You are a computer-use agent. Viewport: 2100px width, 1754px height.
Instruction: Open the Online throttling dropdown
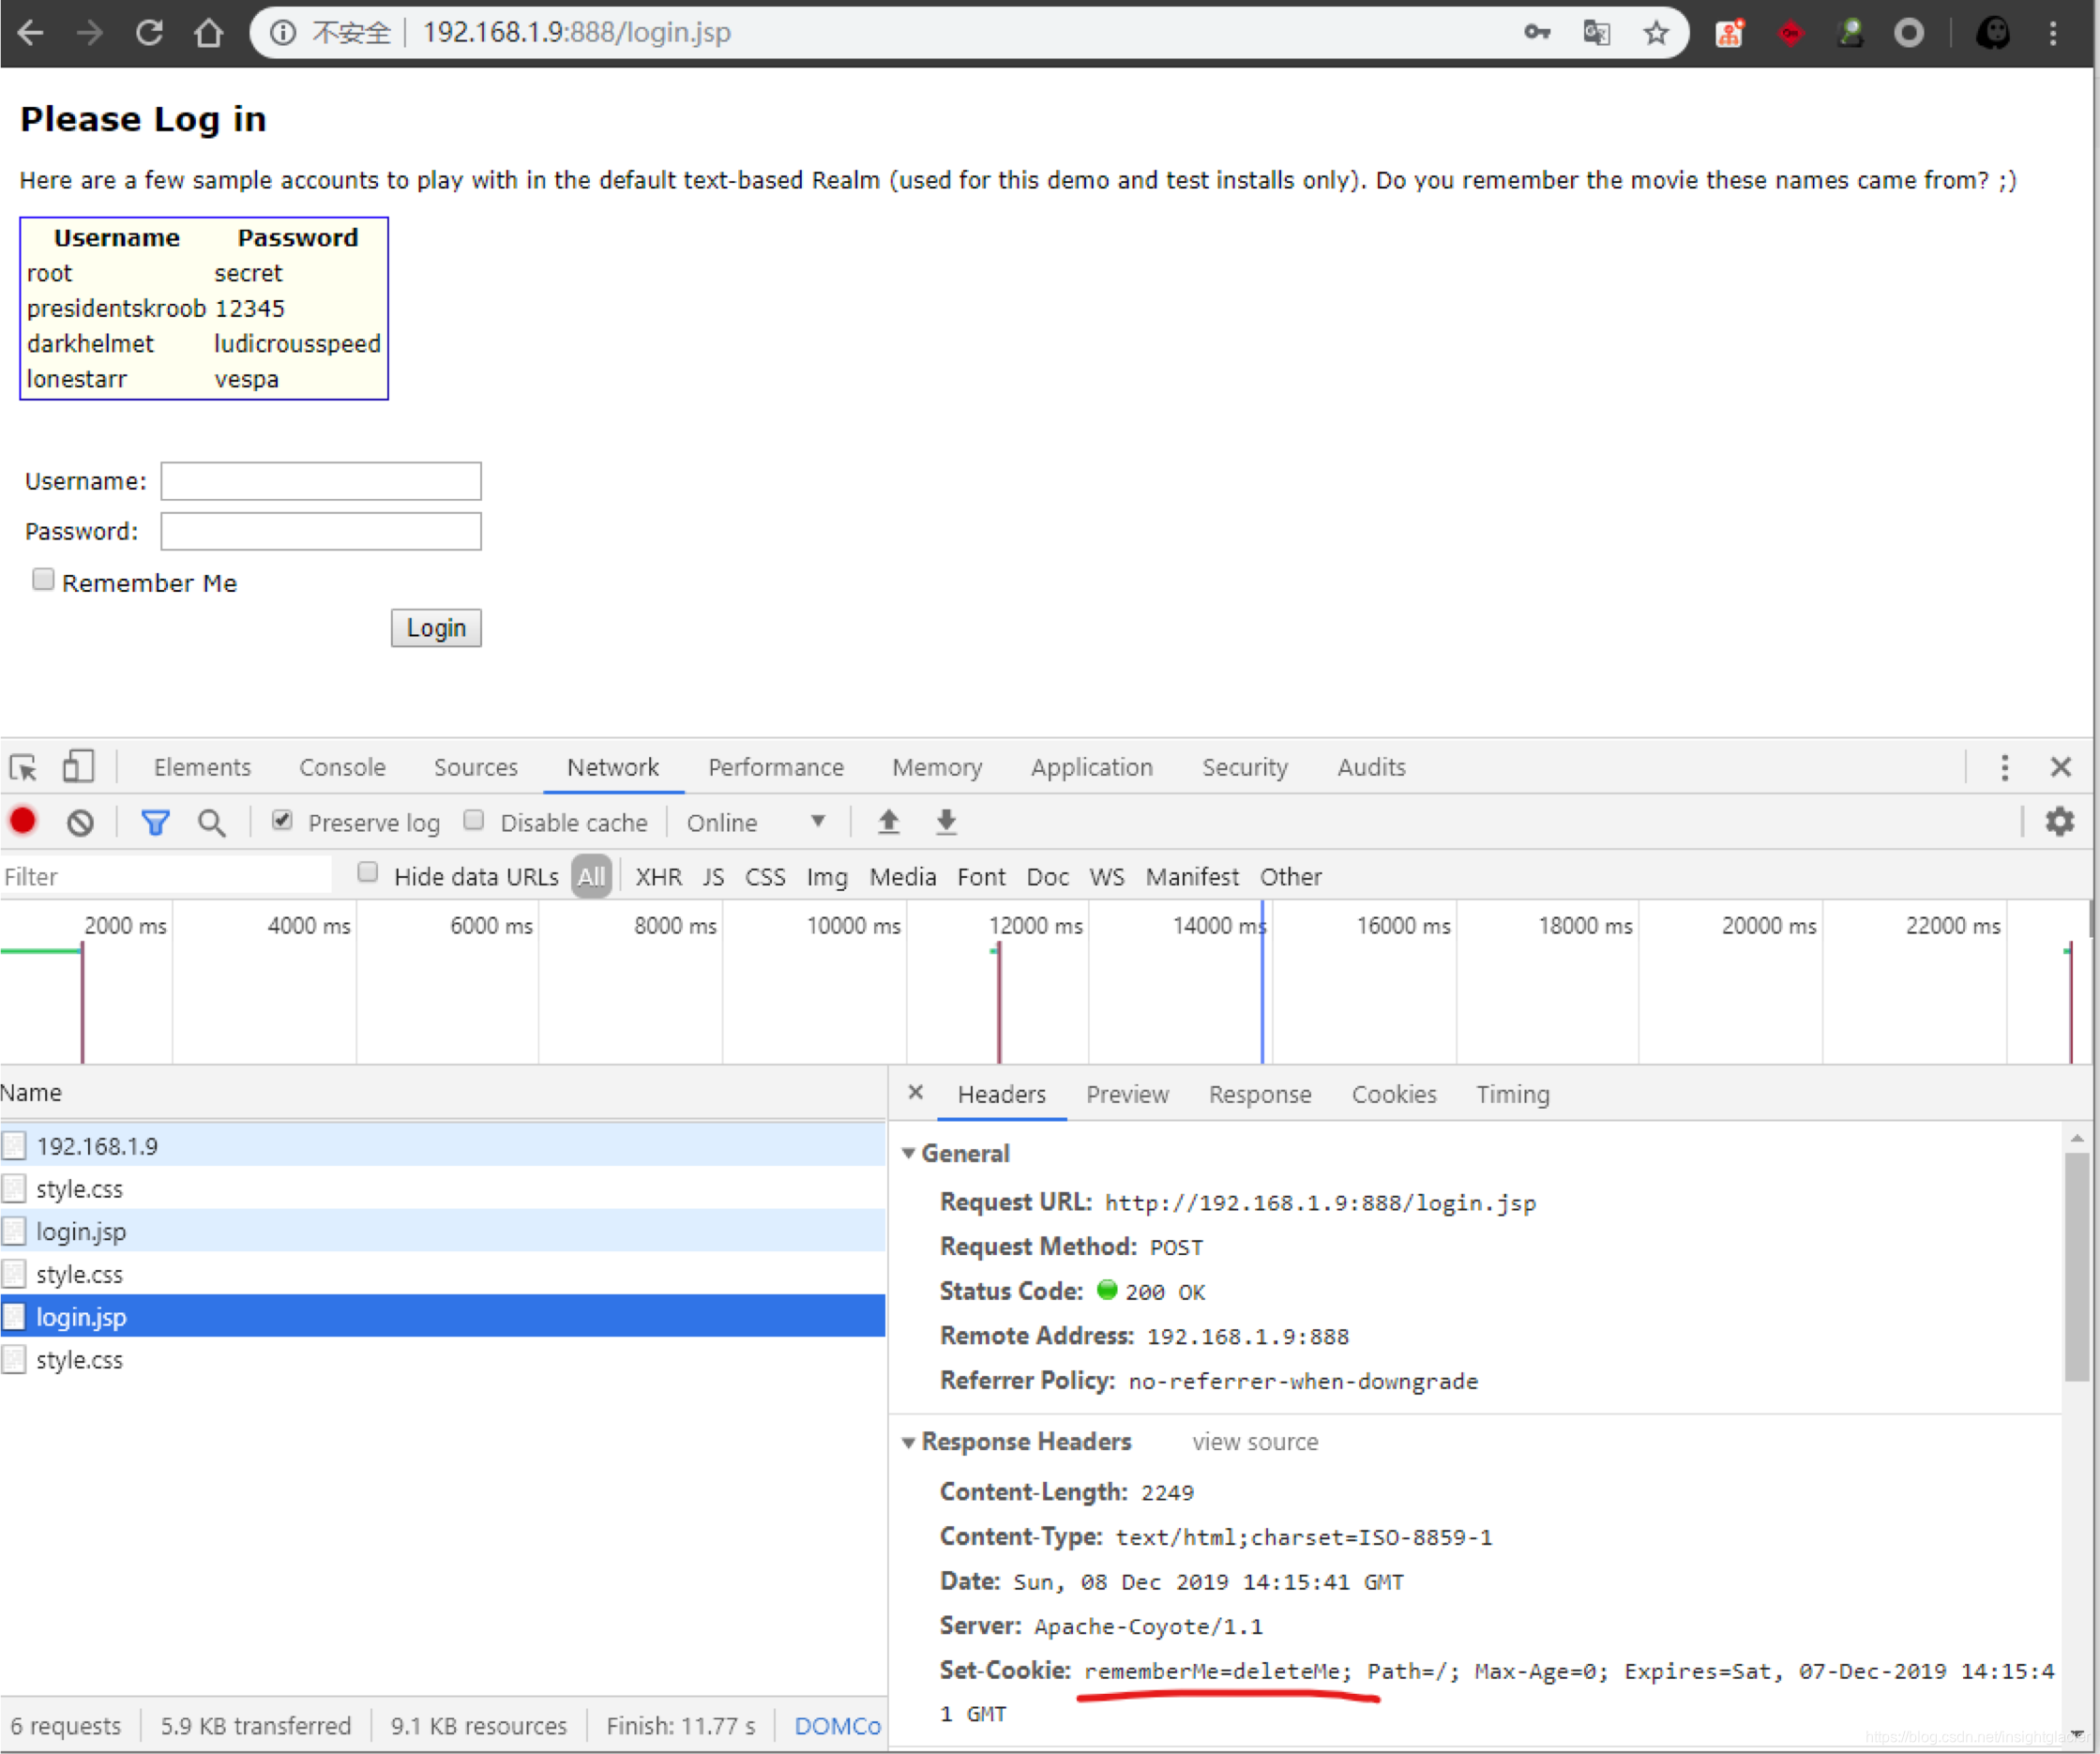pos(755,822)
